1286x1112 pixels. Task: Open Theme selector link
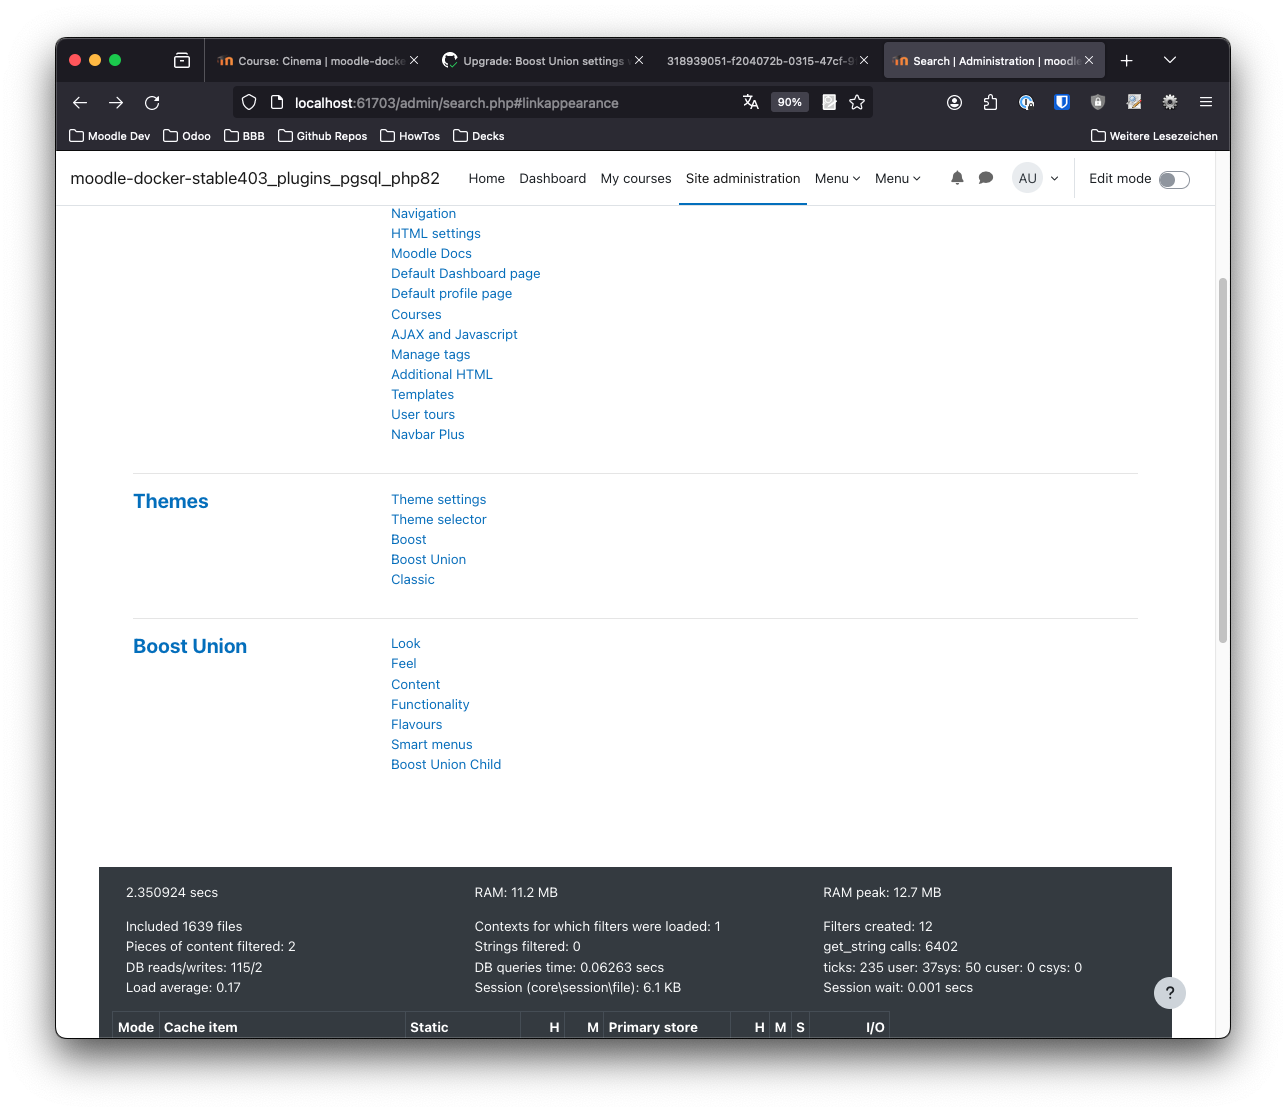tap(439, 519)
